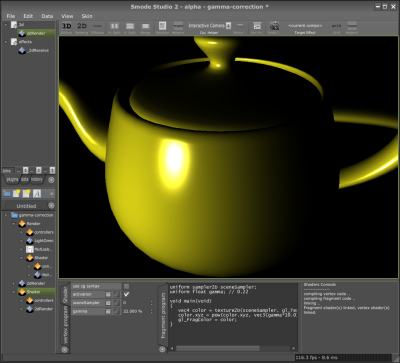This screenshot has height=363, width=400.
Task: Open the Skin menu
Action: click(x=87, y=16)
